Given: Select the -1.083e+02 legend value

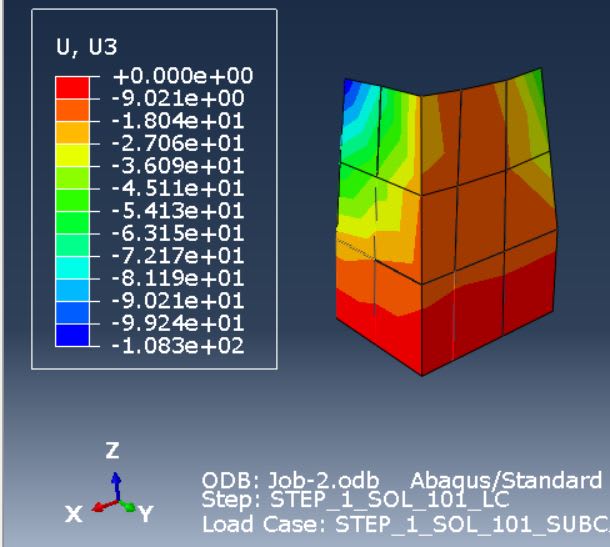Looking at the screenshot, I should click(x=178, y=346).
